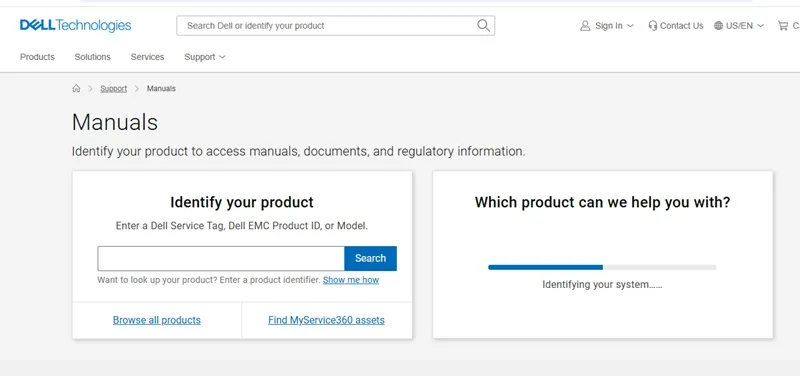Viewport: 800px width, 376px height.
Task: Click the Identifying your system progress bar
Action: 602,267
